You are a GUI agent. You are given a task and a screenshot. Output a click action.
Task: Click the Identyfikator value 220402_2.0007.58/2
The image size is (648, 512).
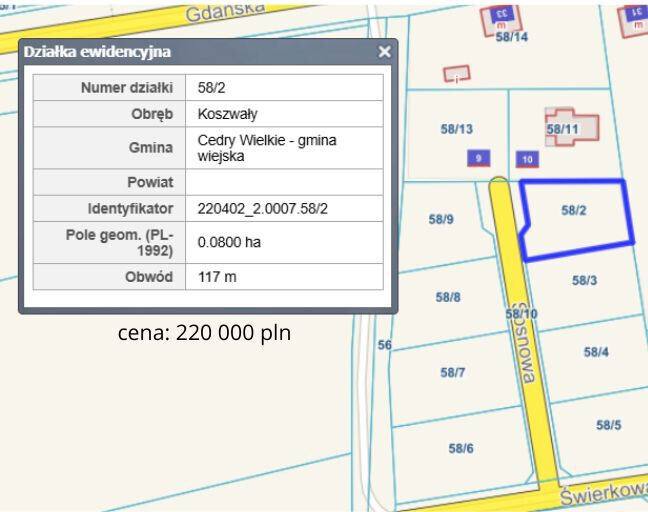[x=262, y=209]
